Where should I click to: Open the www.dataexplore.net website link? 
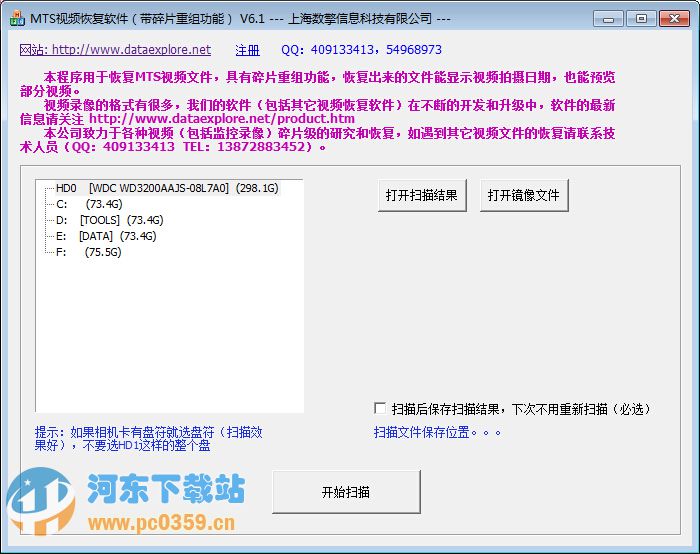(x=115, y=50)
